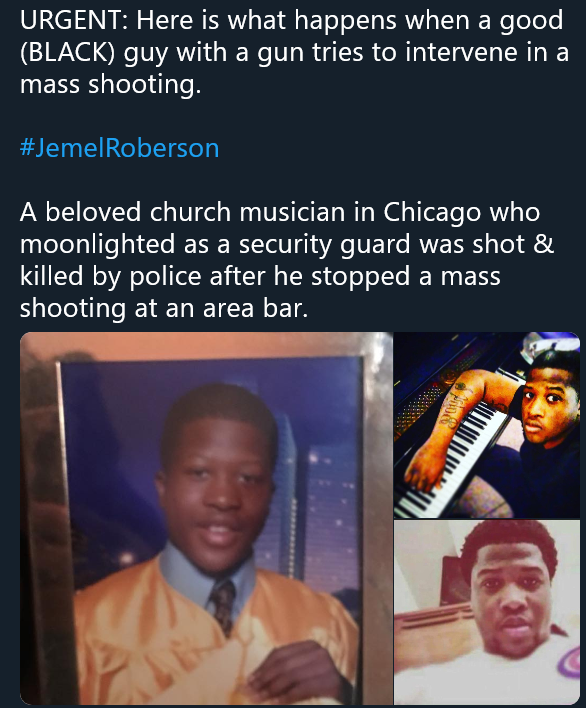
Task: Click the word (BLACK) in the tweet
Action: pyautogui.click(x=67, y=52)
